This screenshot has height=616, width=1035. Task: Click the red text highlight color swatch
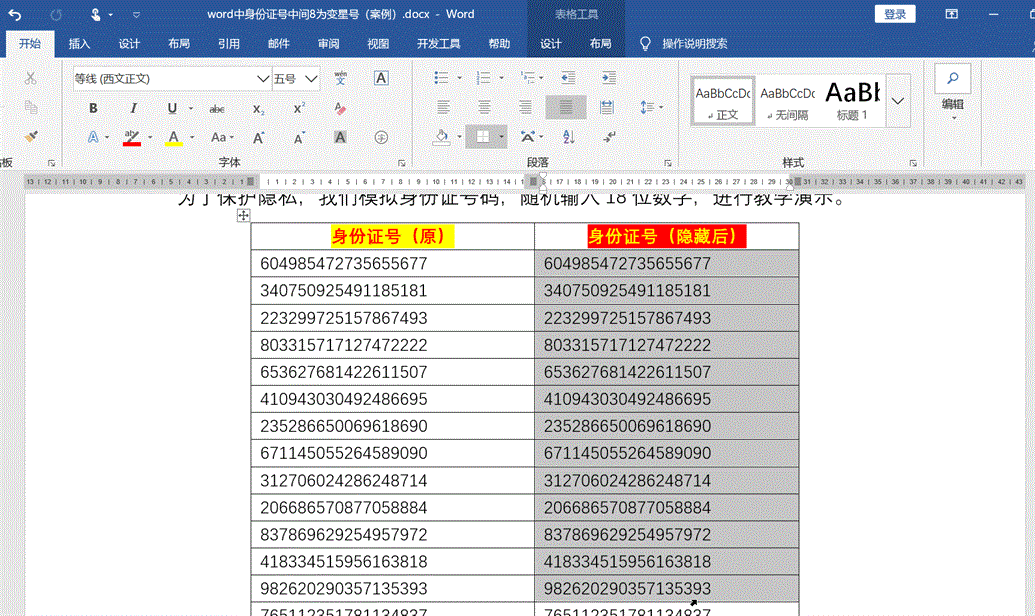point(132,138)
